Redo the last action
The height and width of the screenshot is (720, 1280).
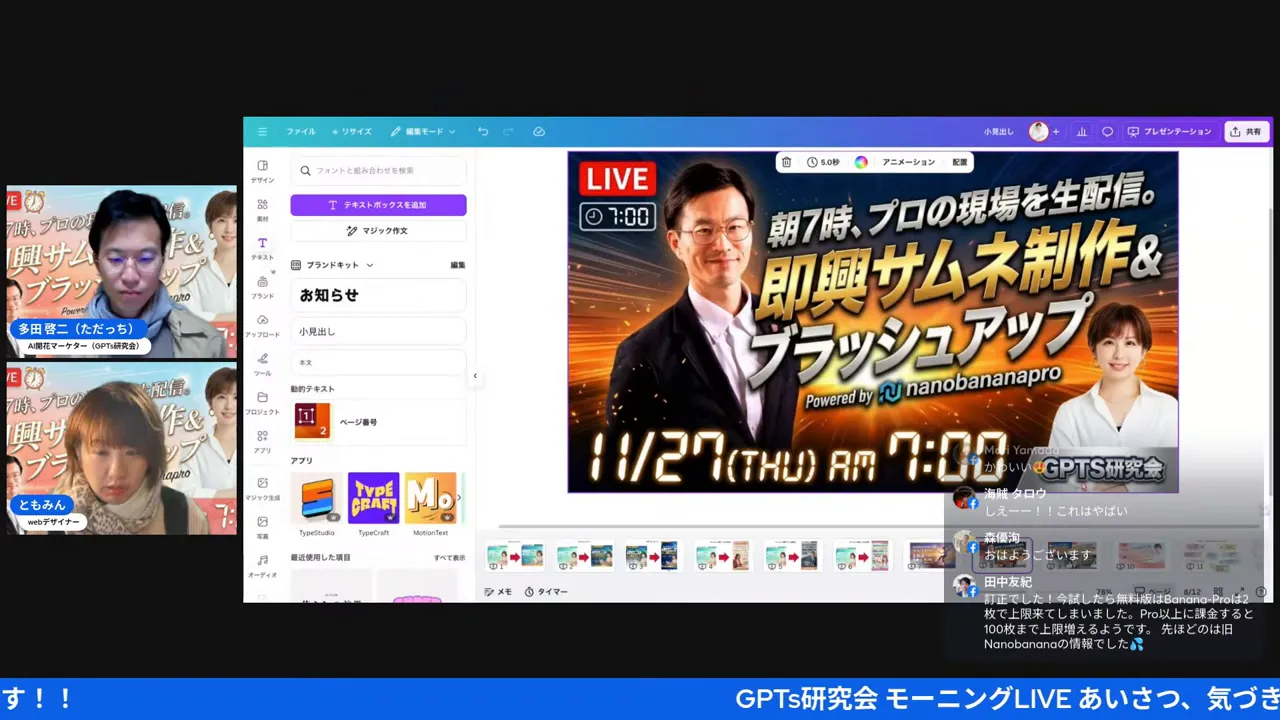click(508, 132)
